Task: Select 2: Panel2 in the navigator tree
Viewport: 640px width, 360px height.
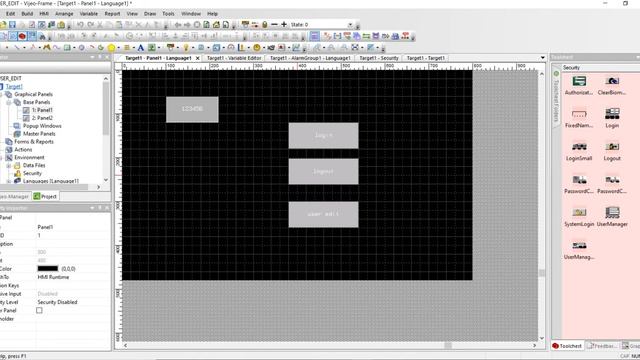Action: point(42,118)
